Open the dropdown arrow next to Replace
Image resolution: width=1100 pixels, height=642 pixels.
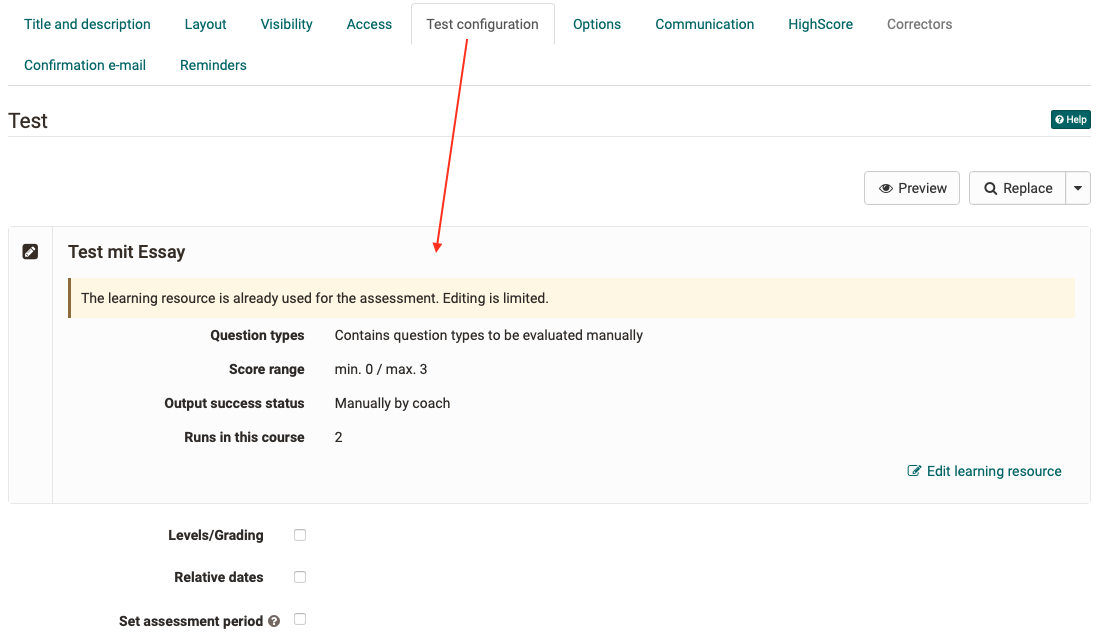point(1078,188)
